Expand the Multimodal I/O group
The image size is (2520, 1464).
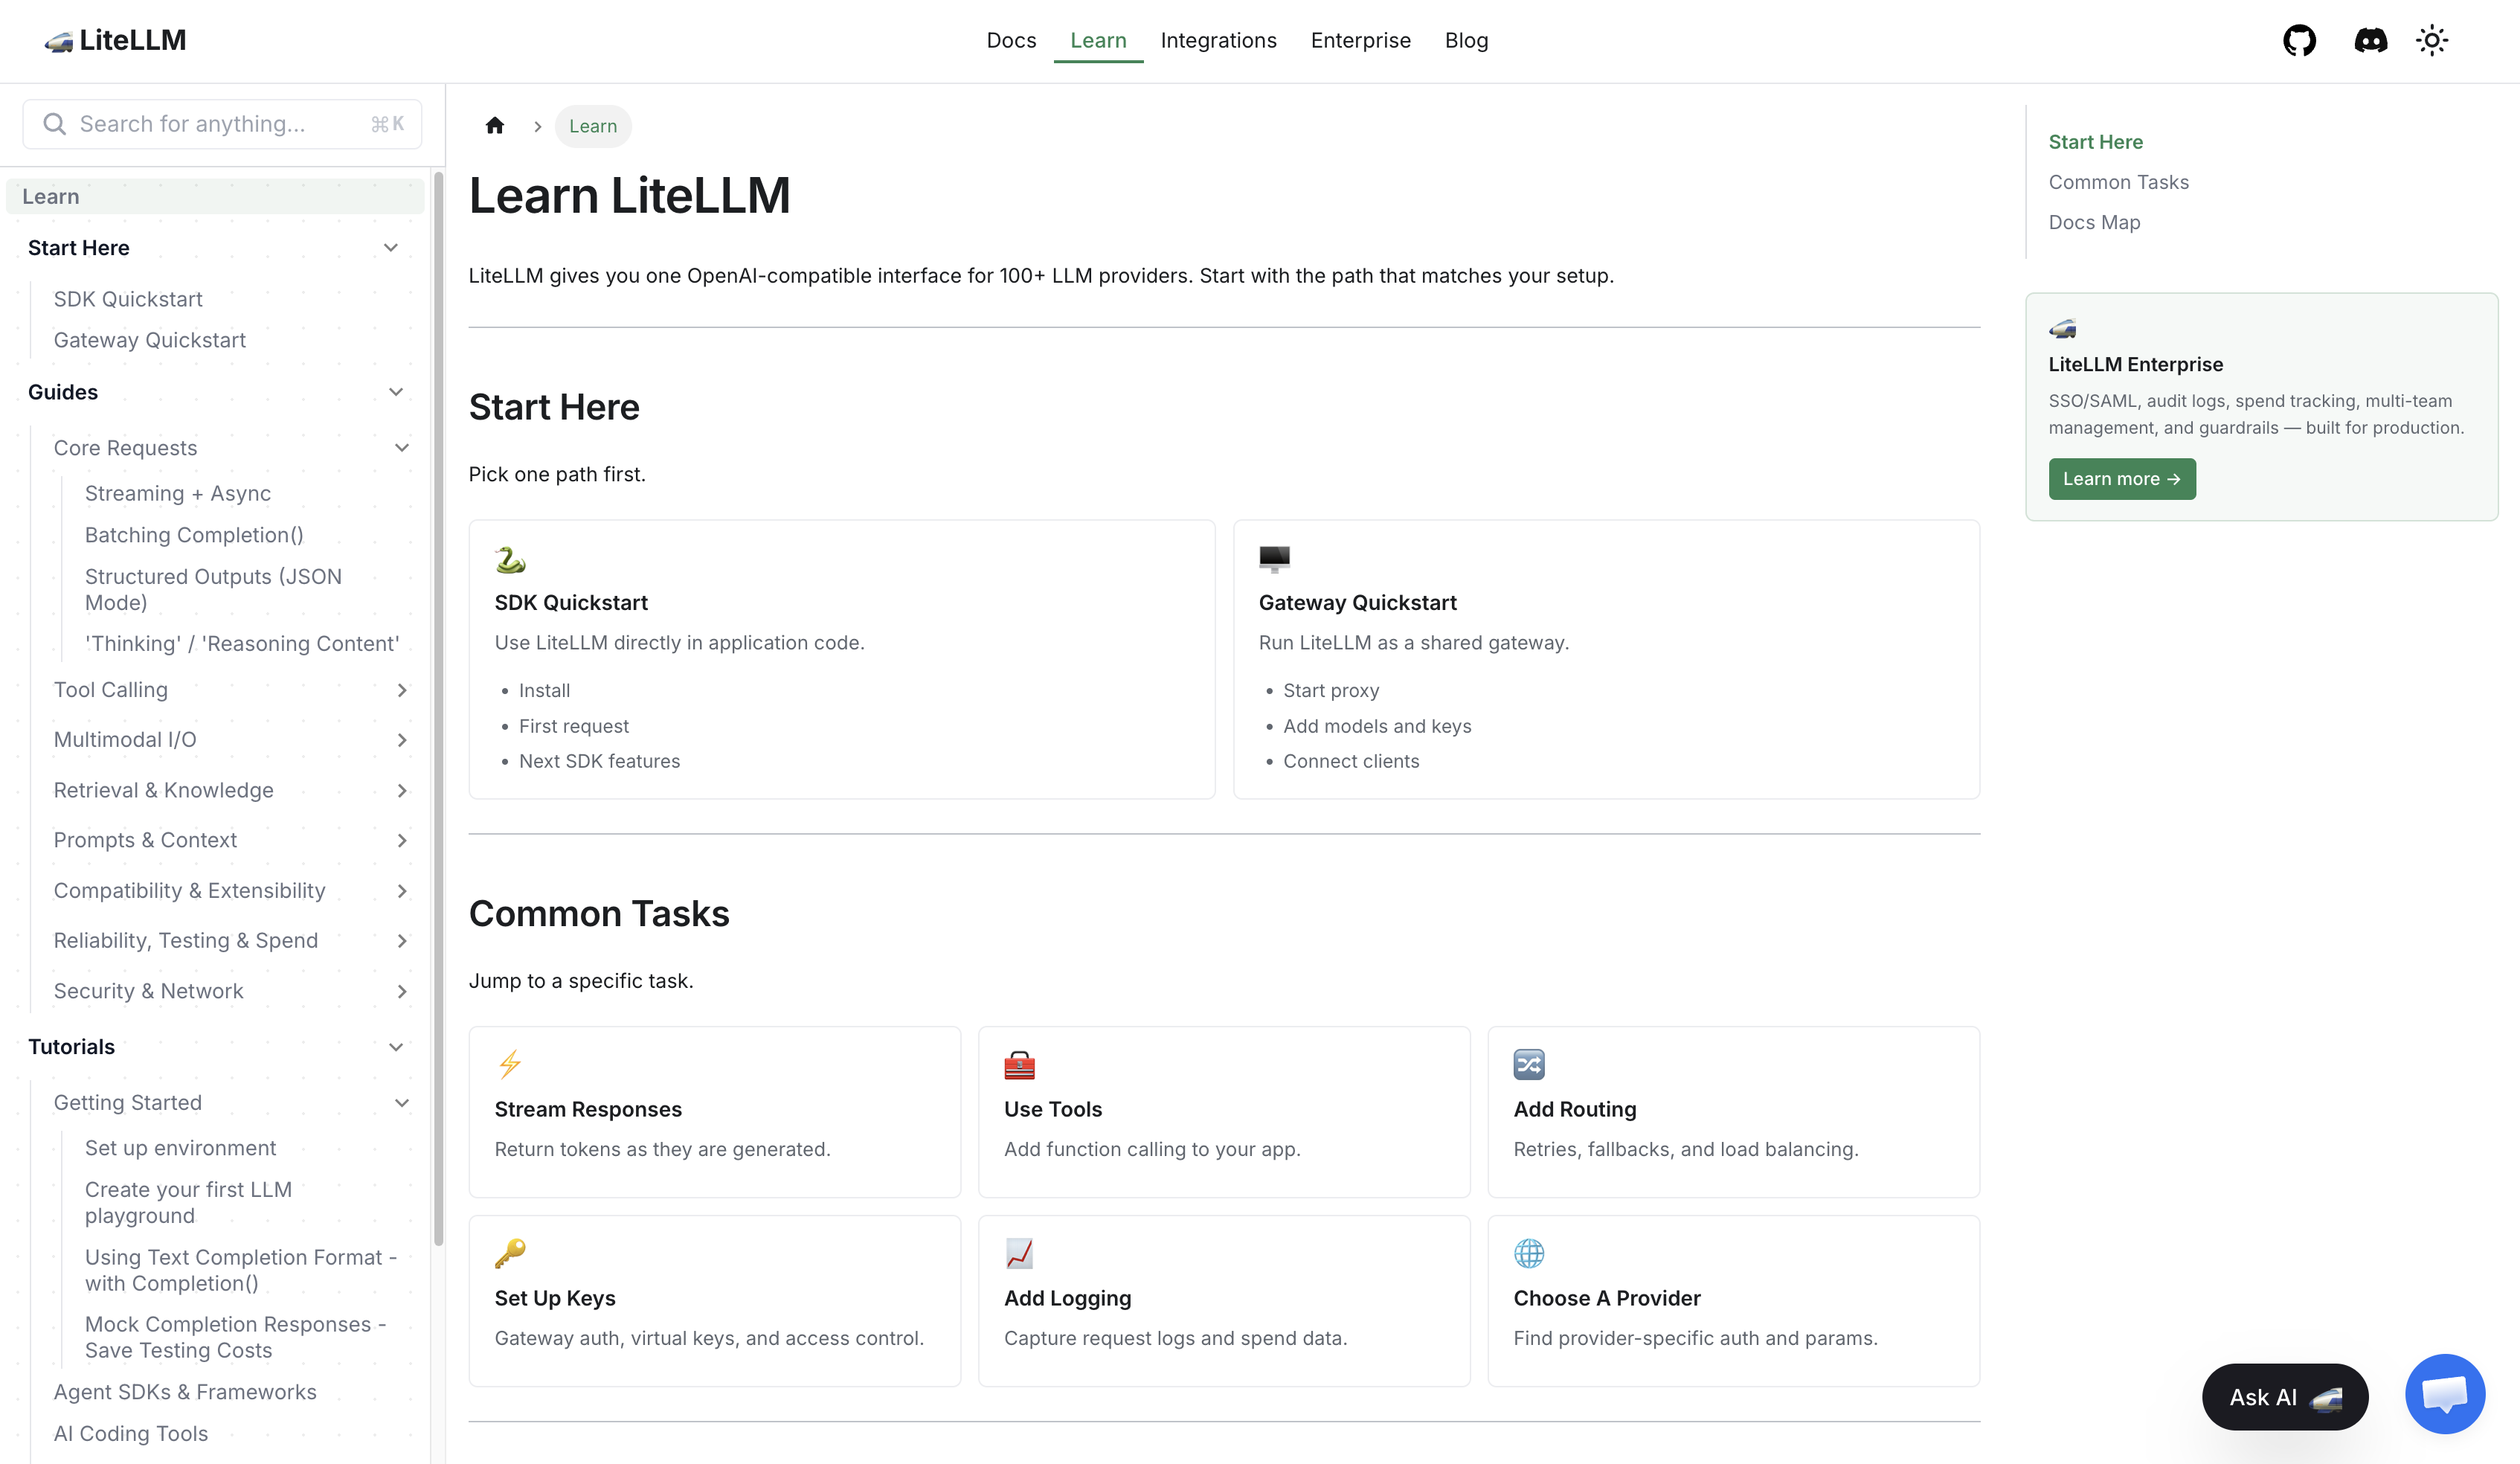click(x=402, y=740)
